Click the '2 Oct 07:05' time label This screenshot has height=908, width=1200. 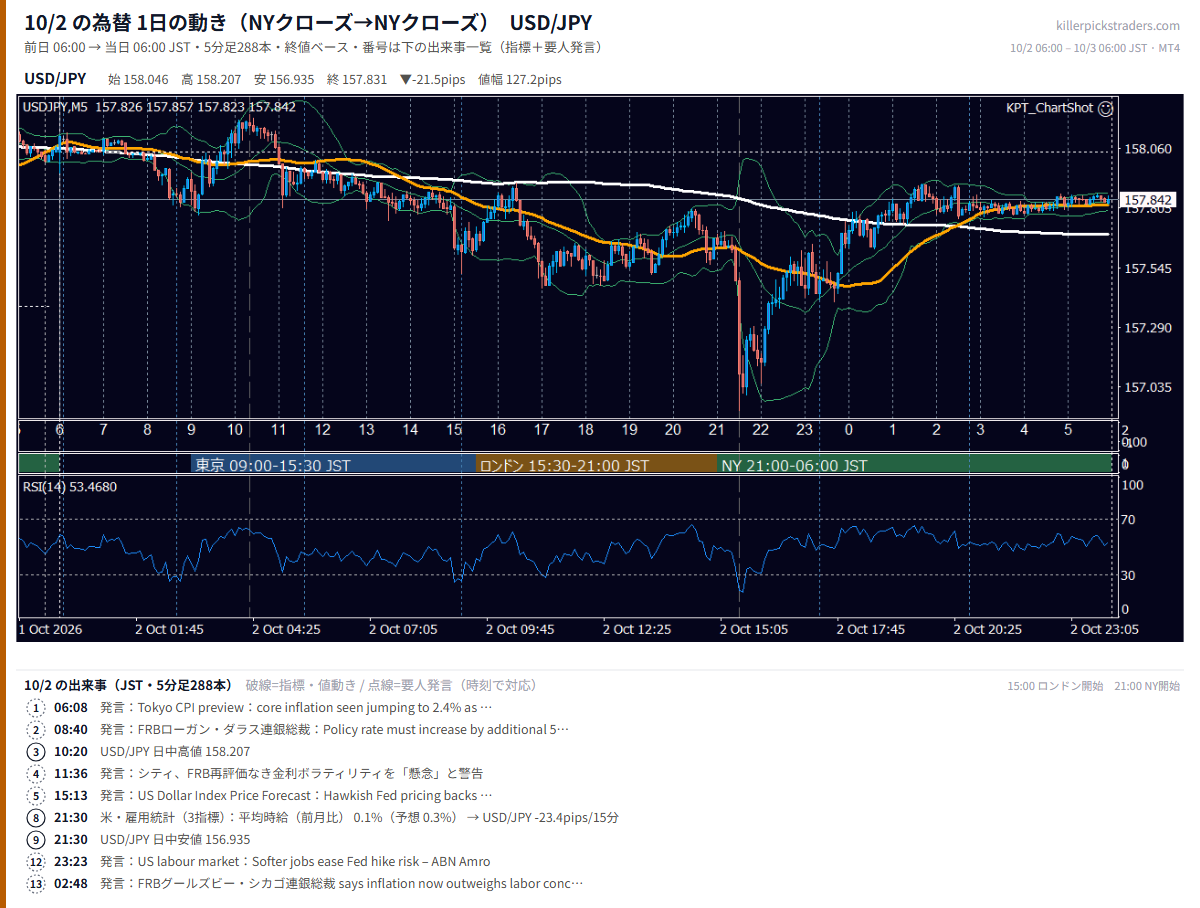click(x=403, y=629)
